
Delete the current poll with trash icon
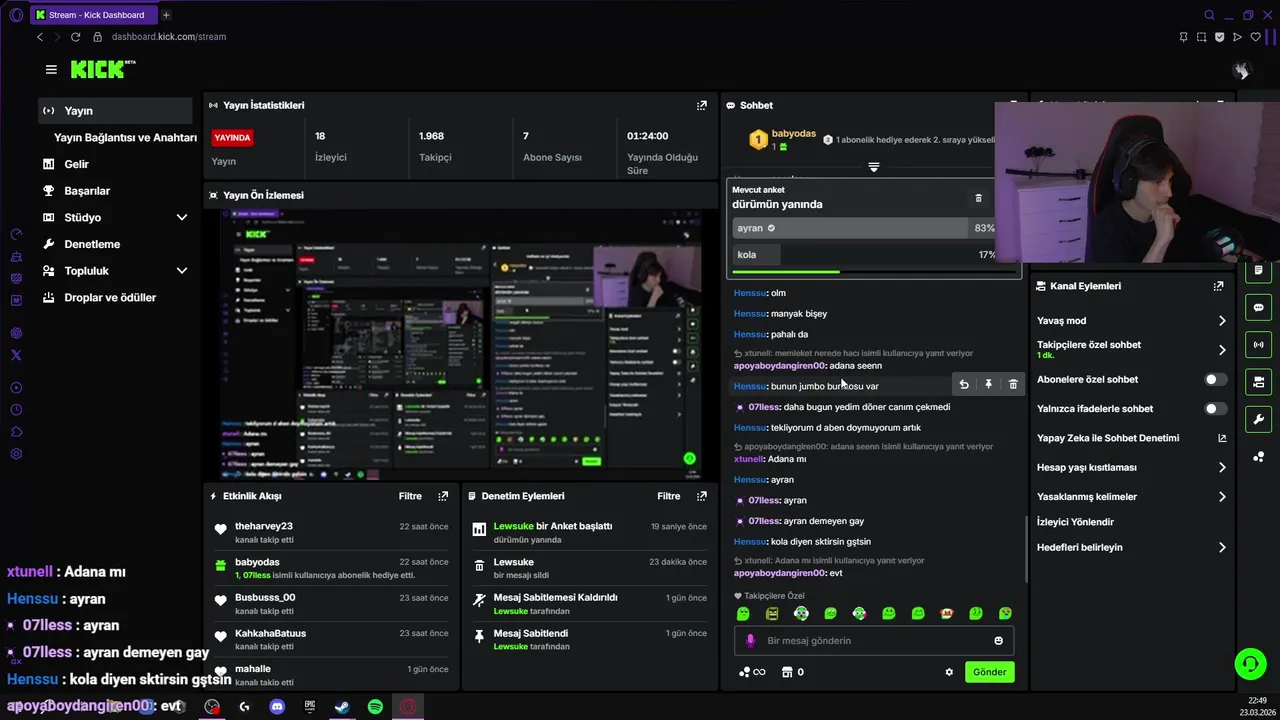(978, 198)
